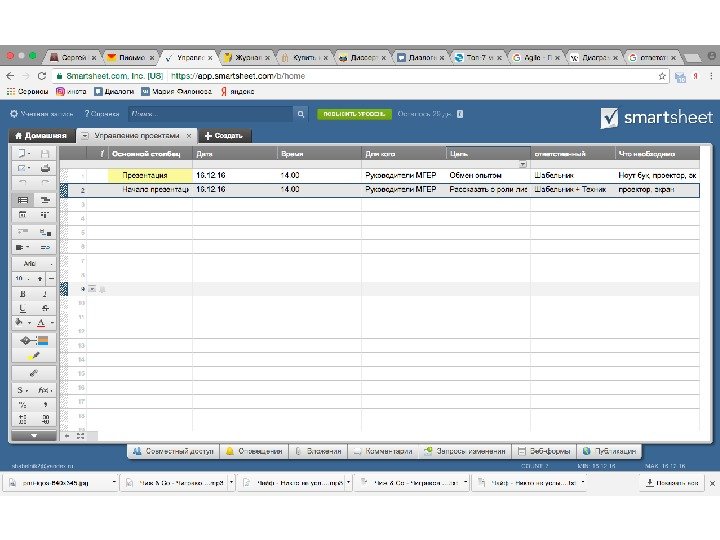
Task: Open Оповещения alerts tab
Action: (254, 451)
